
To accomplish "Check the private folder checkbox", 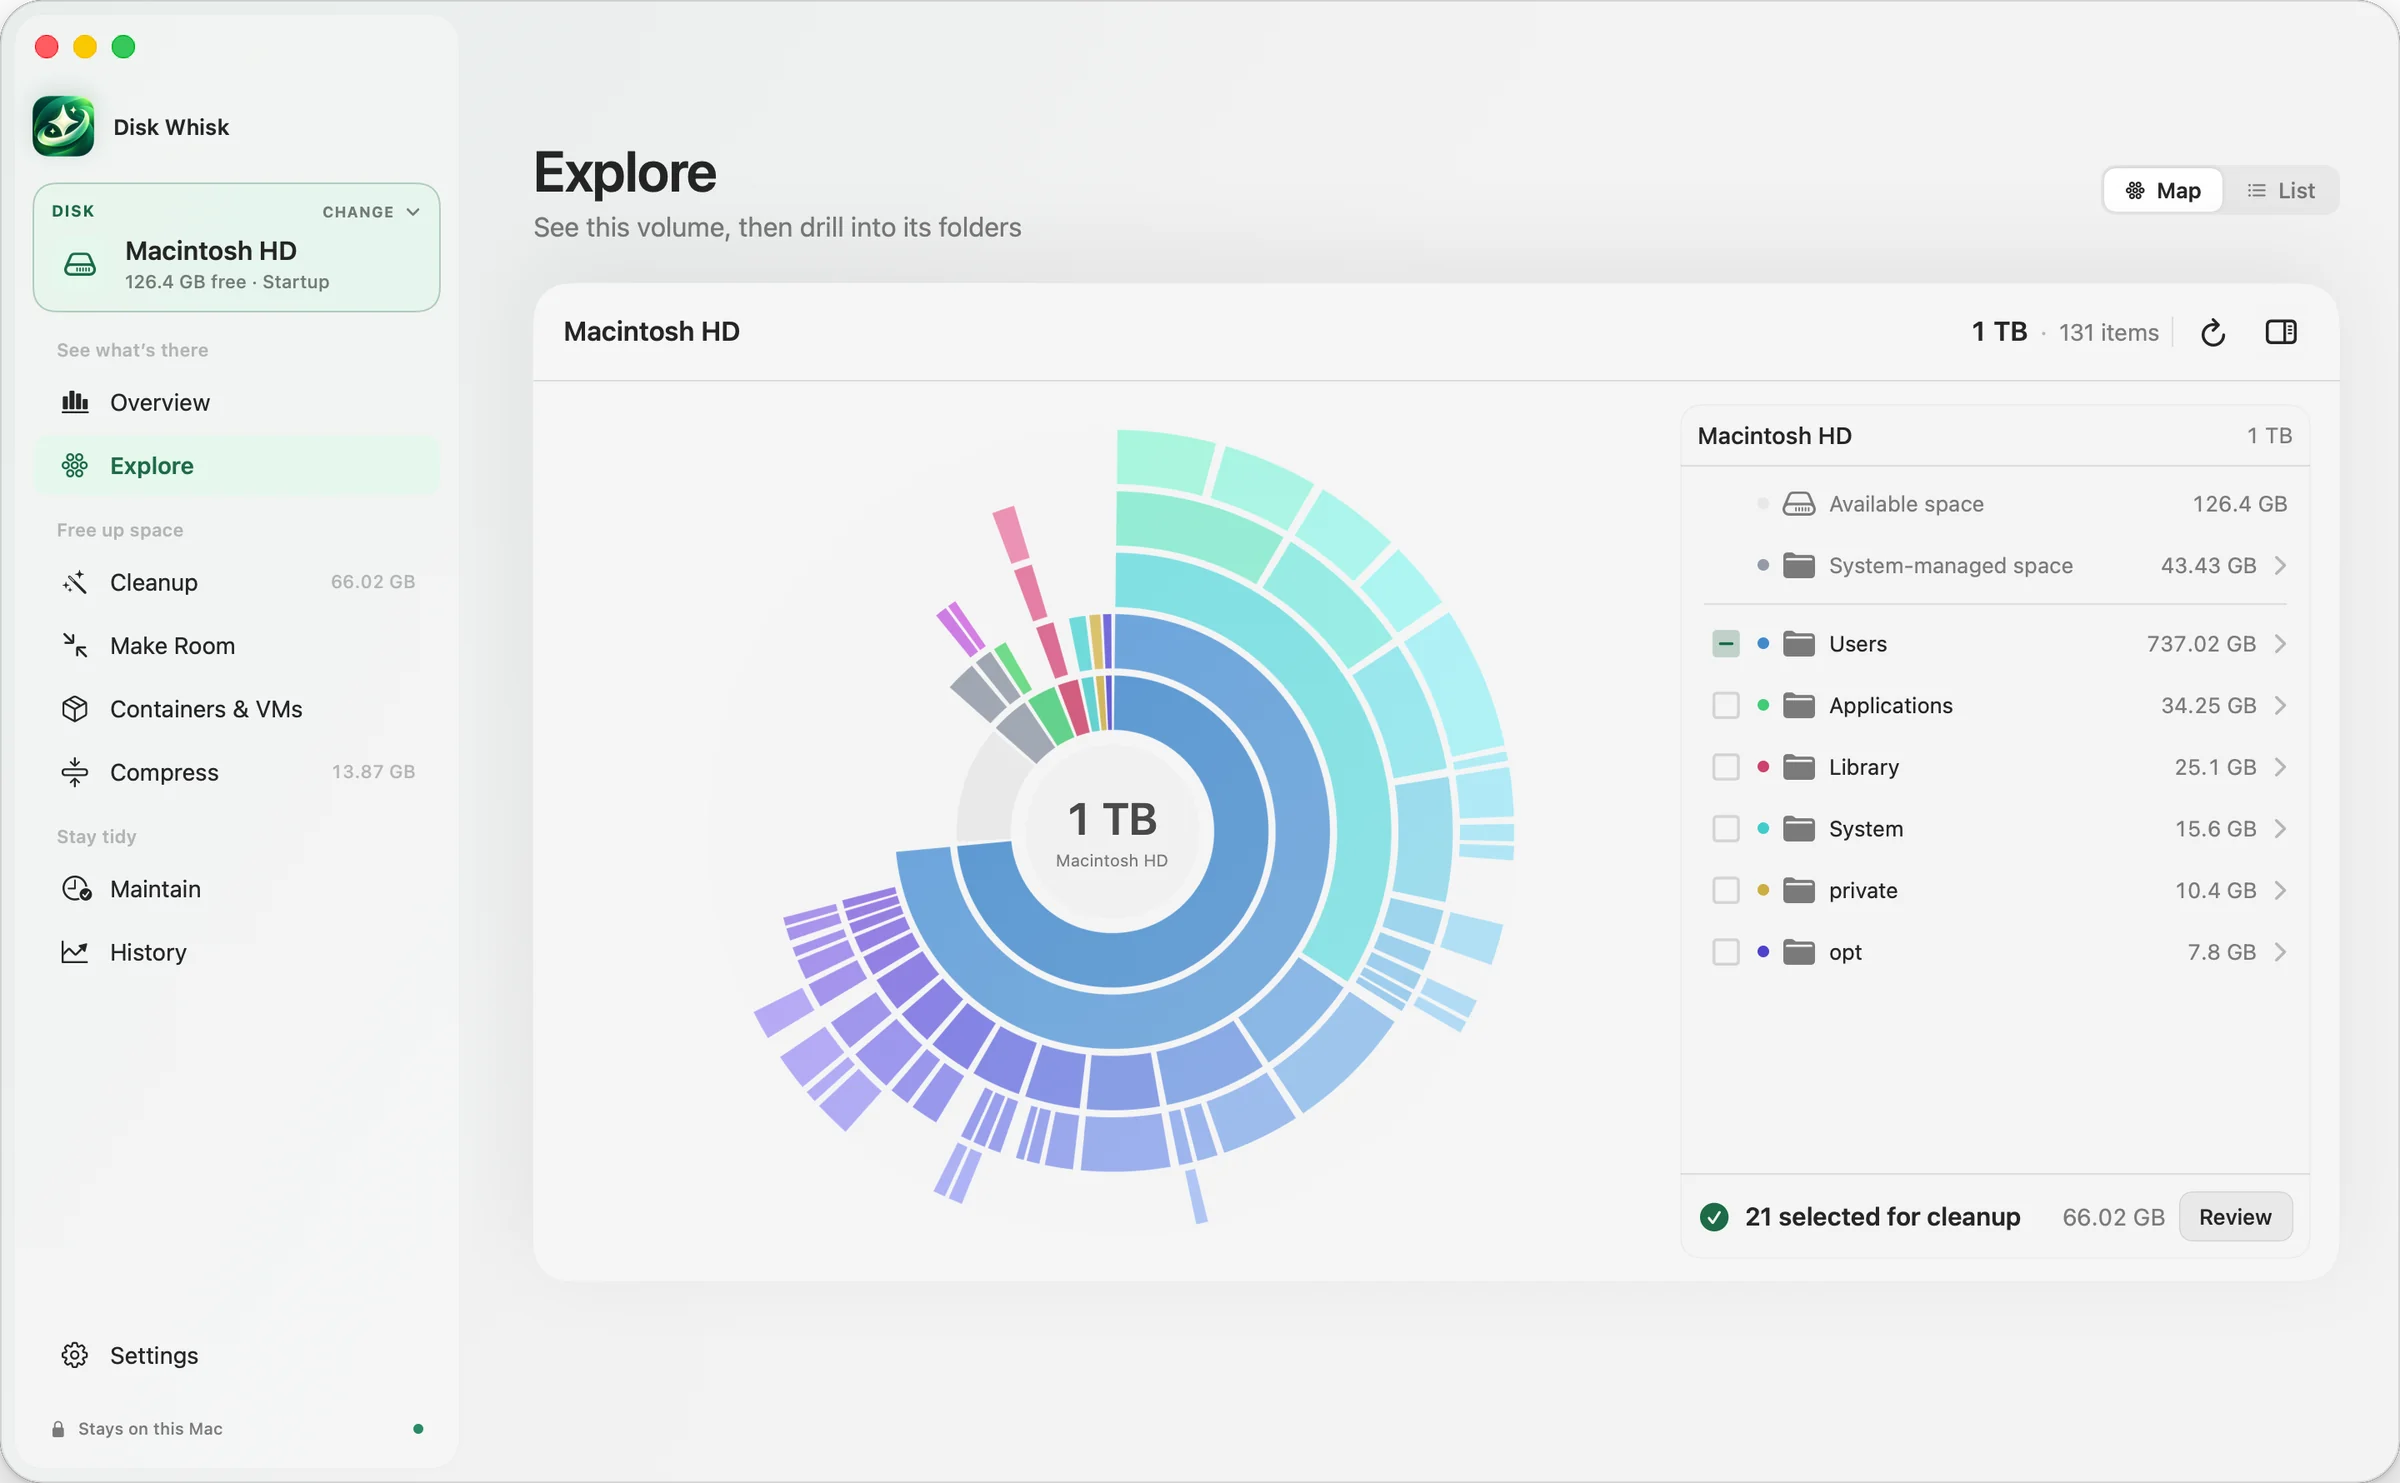I will (x=1726, y=890).
